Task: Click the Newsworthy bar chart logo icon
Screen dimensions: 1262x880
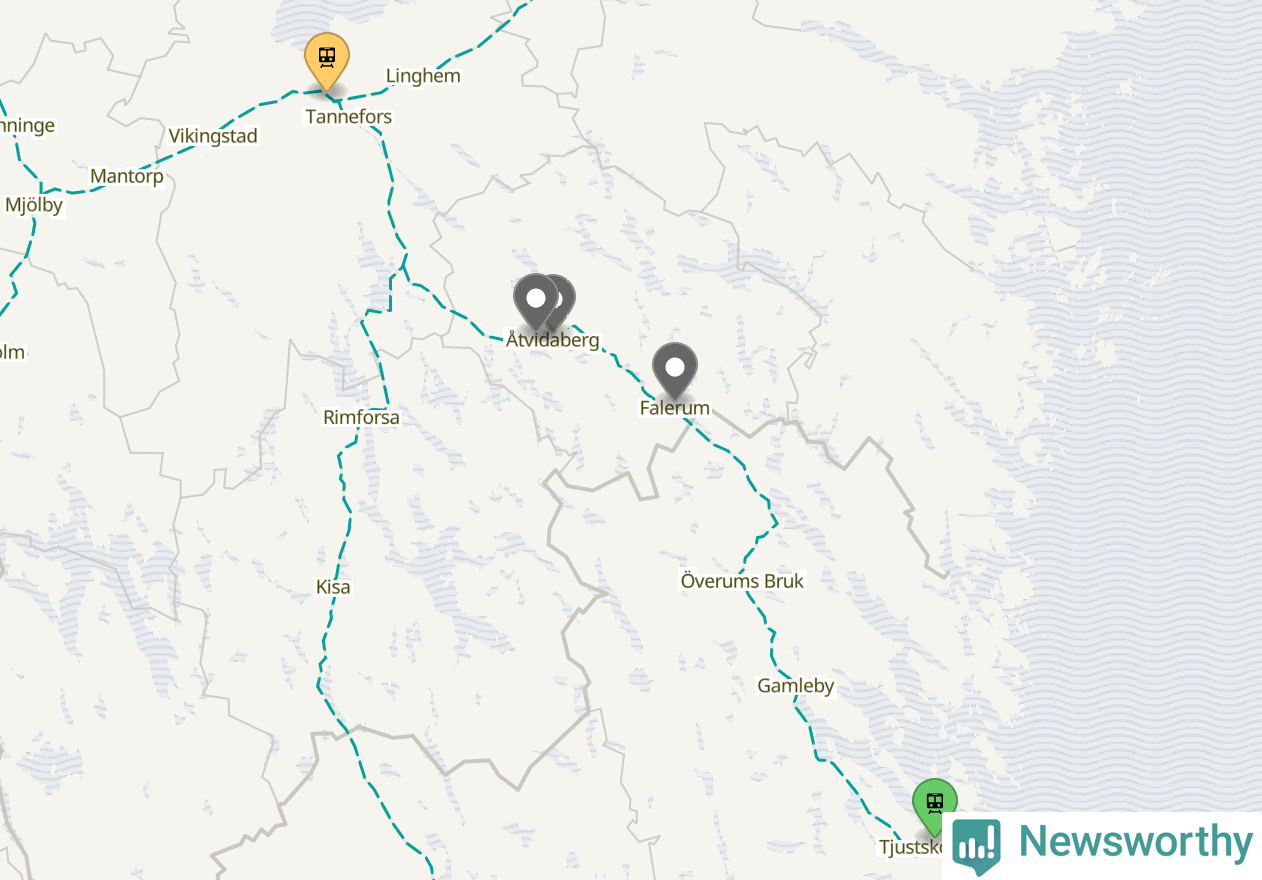Action: coord(976,844)
